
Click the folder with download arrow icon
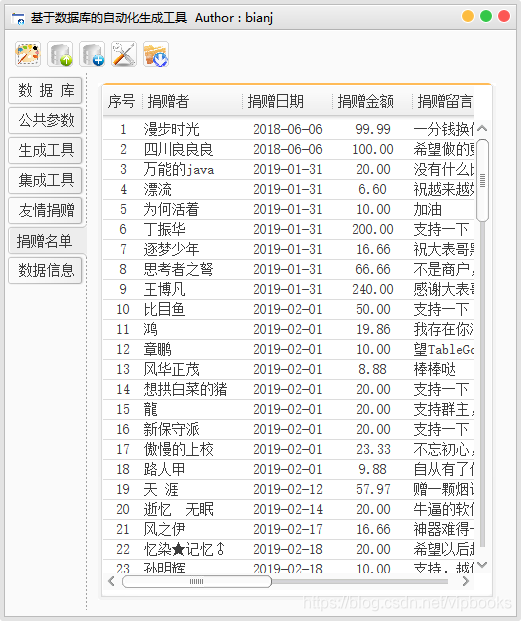point(156,54)
